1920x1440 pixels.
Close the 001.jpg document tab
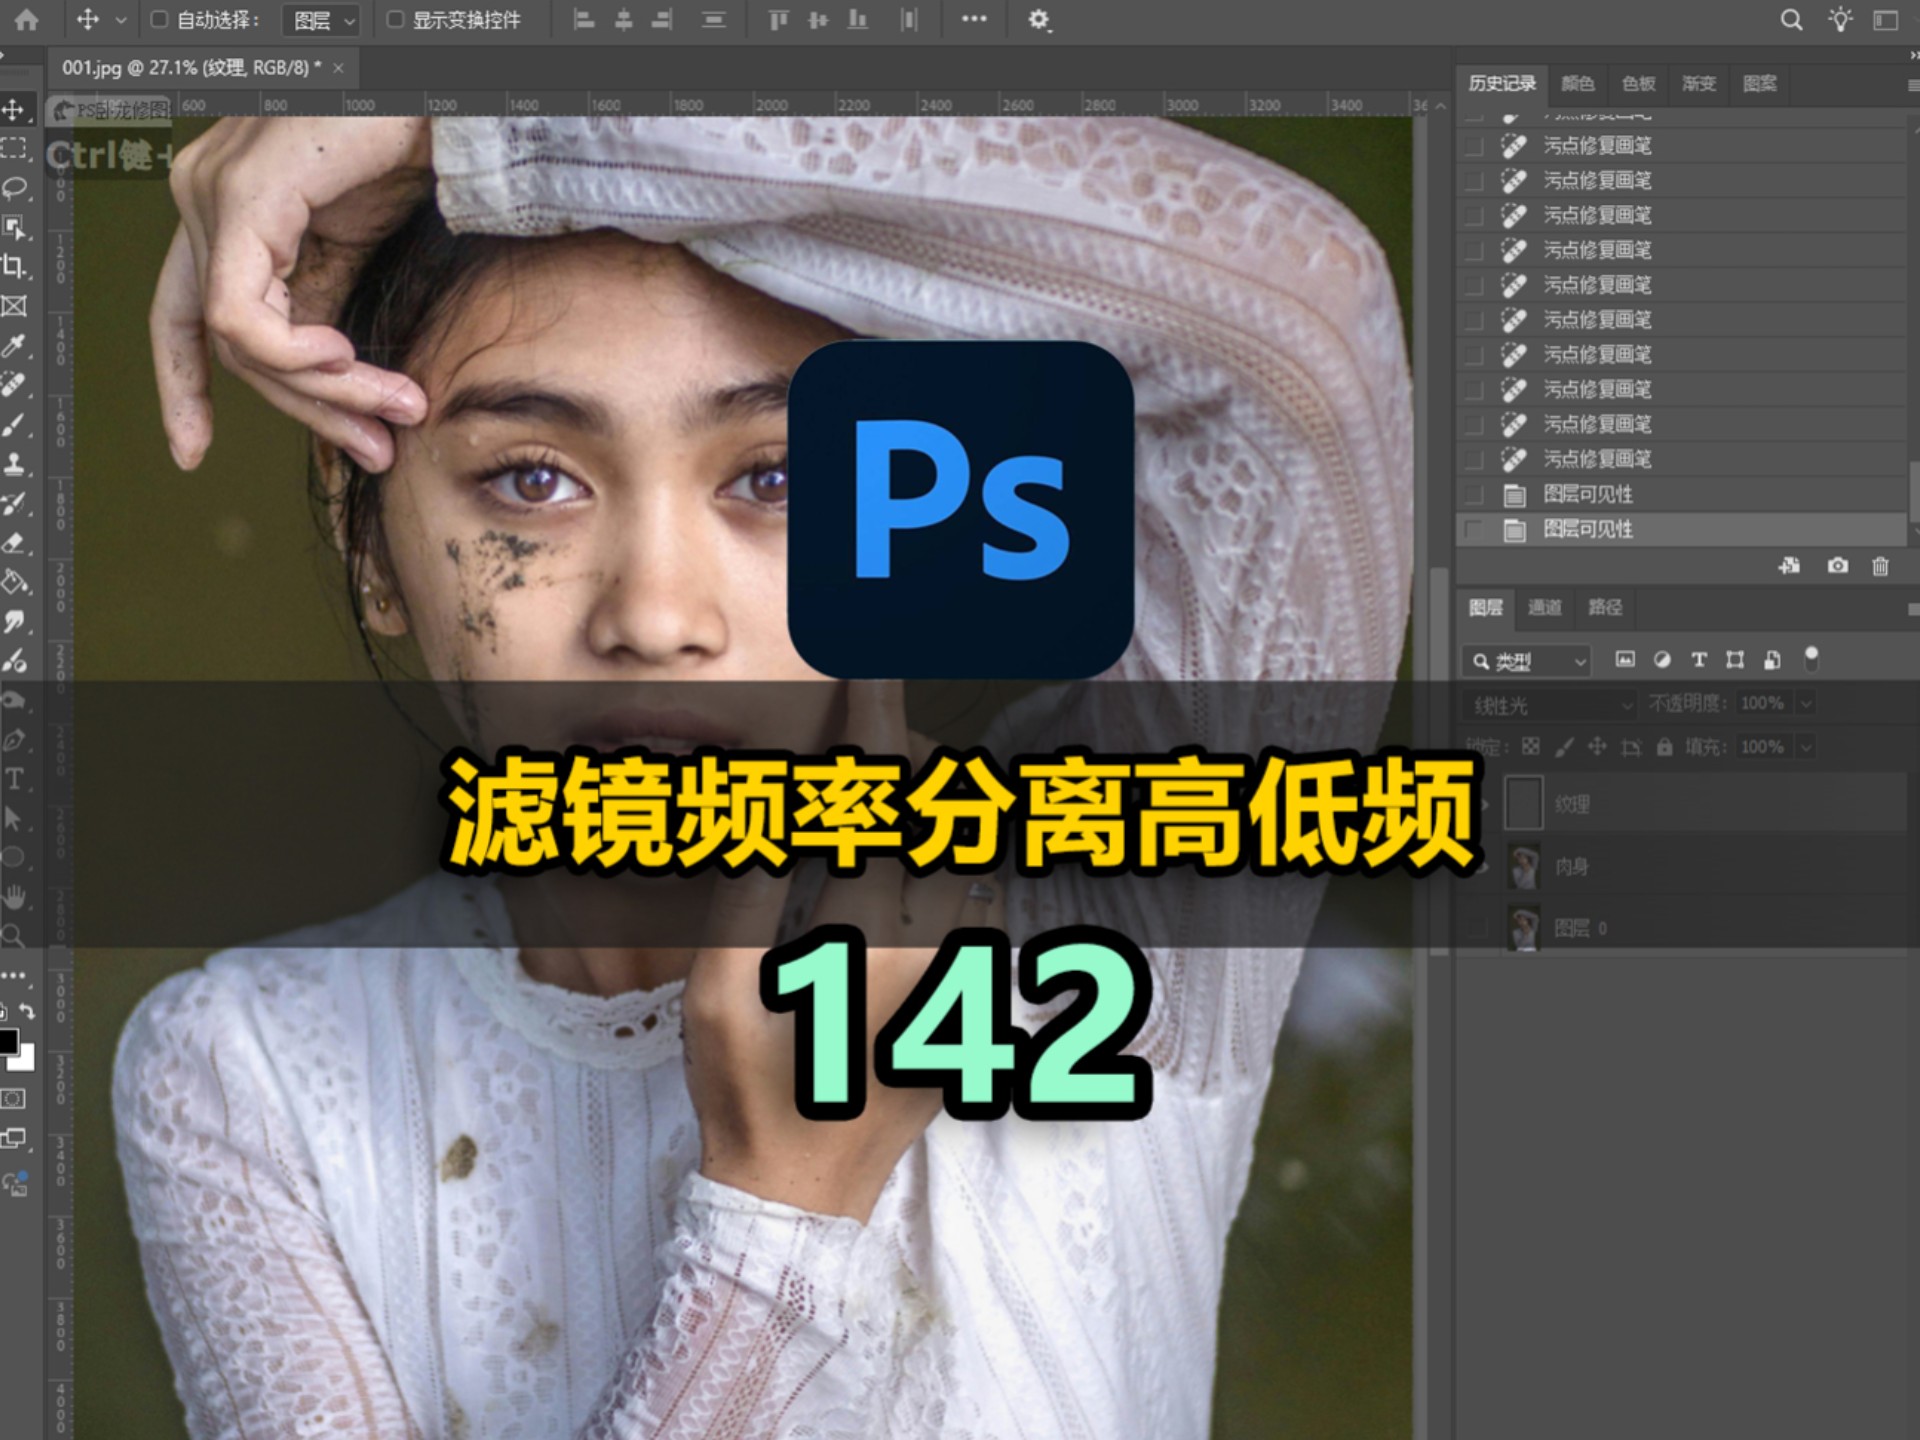click(338, 68)
